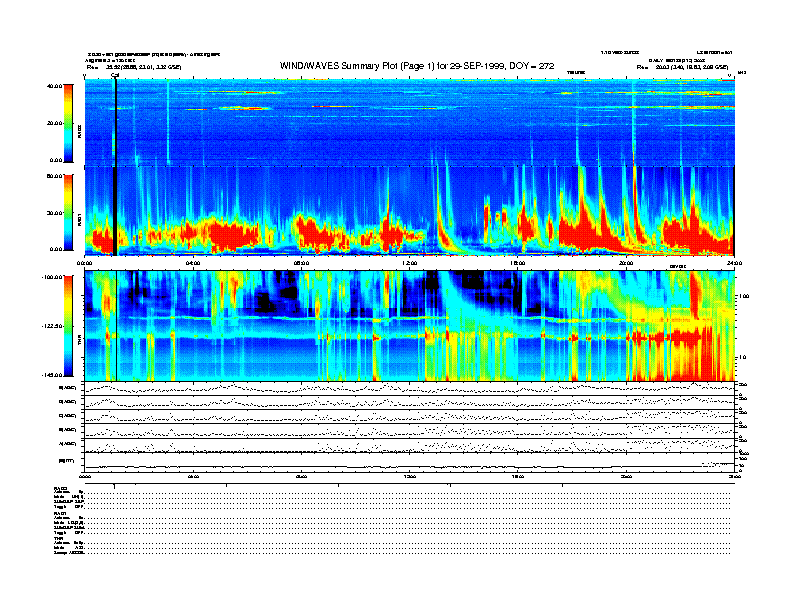Click the RAD1 status block heading
The image size is (792, 612).
[61, 513]
